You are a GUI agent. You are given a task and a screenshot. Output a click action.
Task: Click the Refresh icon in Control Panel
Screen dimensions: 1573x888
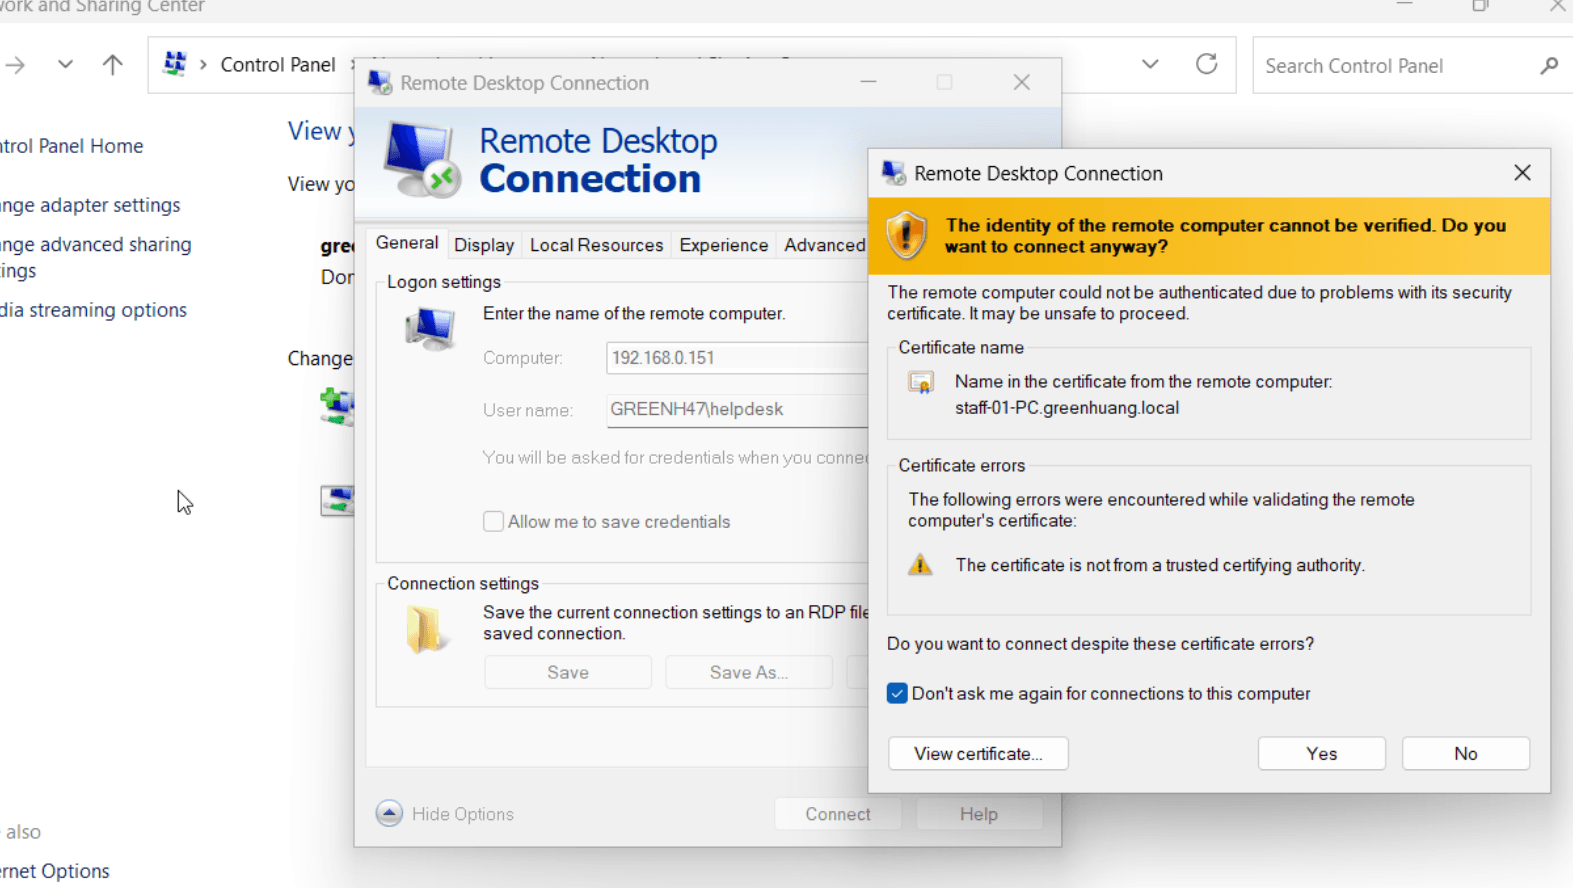[1207, 64]
